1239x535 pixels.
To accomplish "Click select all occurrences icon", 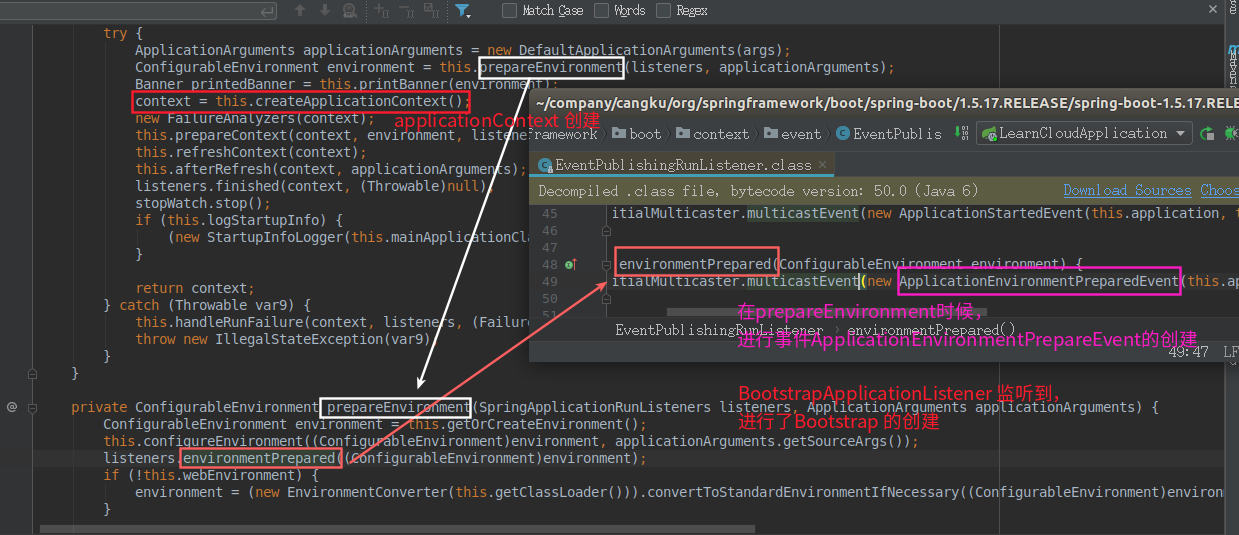I will point(433,10).
